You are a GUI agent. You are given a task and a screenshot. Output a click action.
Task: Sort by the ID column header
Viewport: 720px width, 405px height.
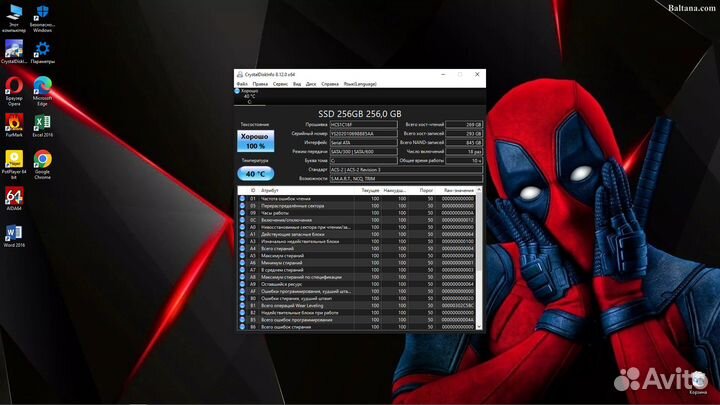[253, 190]
